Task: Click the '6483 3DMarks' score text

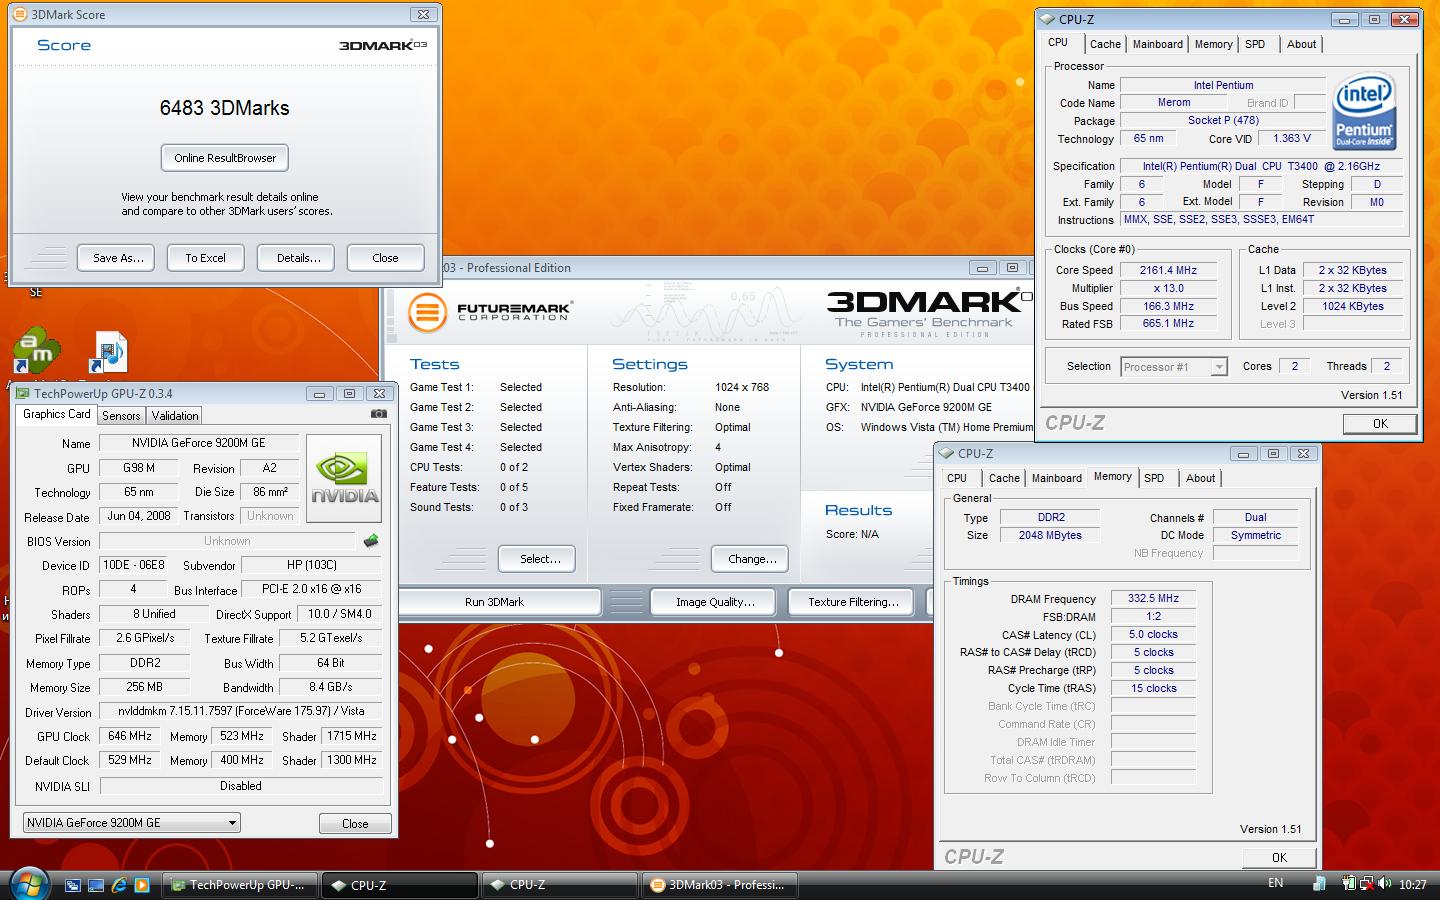Action: [x=224, y=108]
